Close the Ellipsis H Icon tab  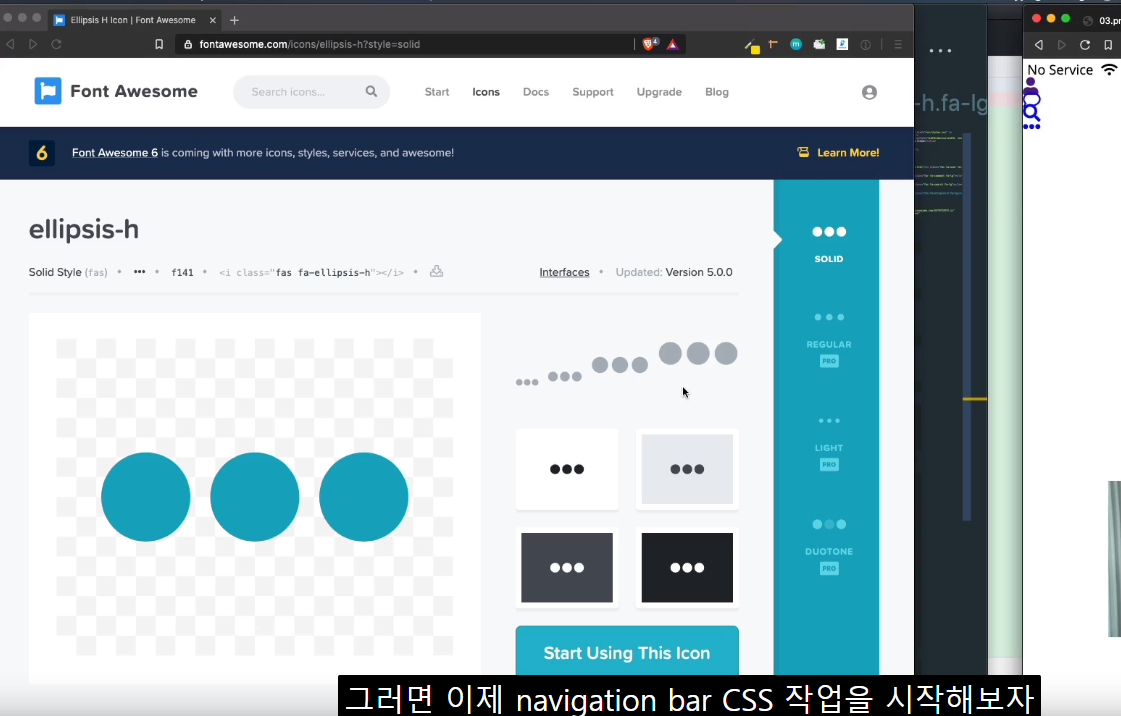tap(212, 20)
